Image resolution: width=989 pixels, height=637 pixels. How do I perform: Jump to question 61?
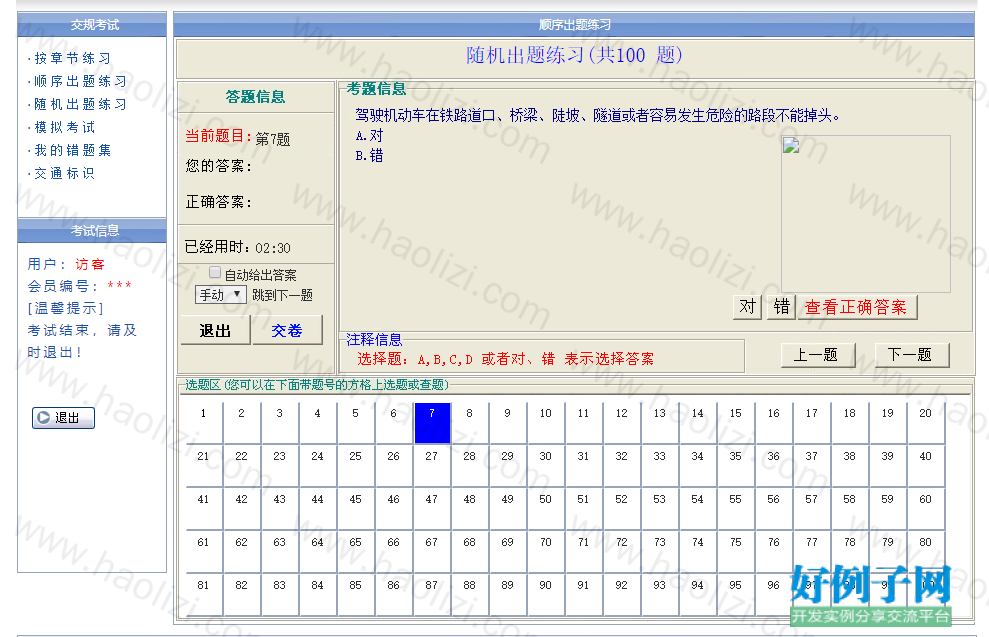point(204,552)
